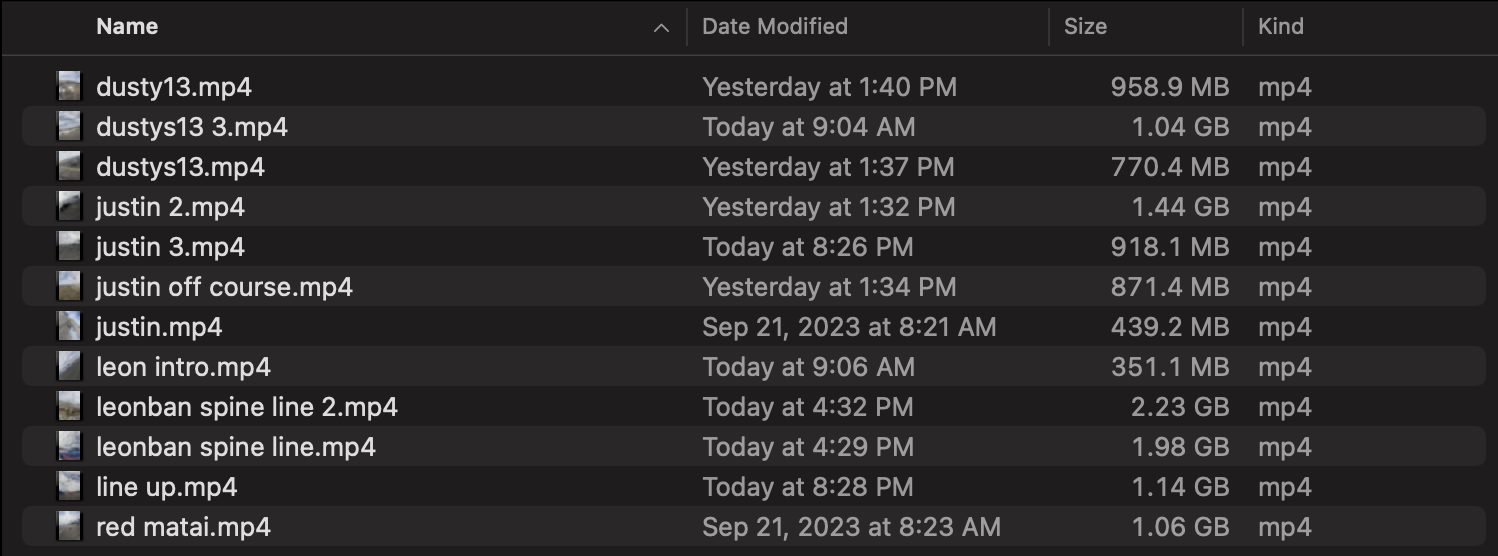Click the justin off course.mp4 file icon
Viewport: 1498px width, 556px height.
click(x=69, y=287)
